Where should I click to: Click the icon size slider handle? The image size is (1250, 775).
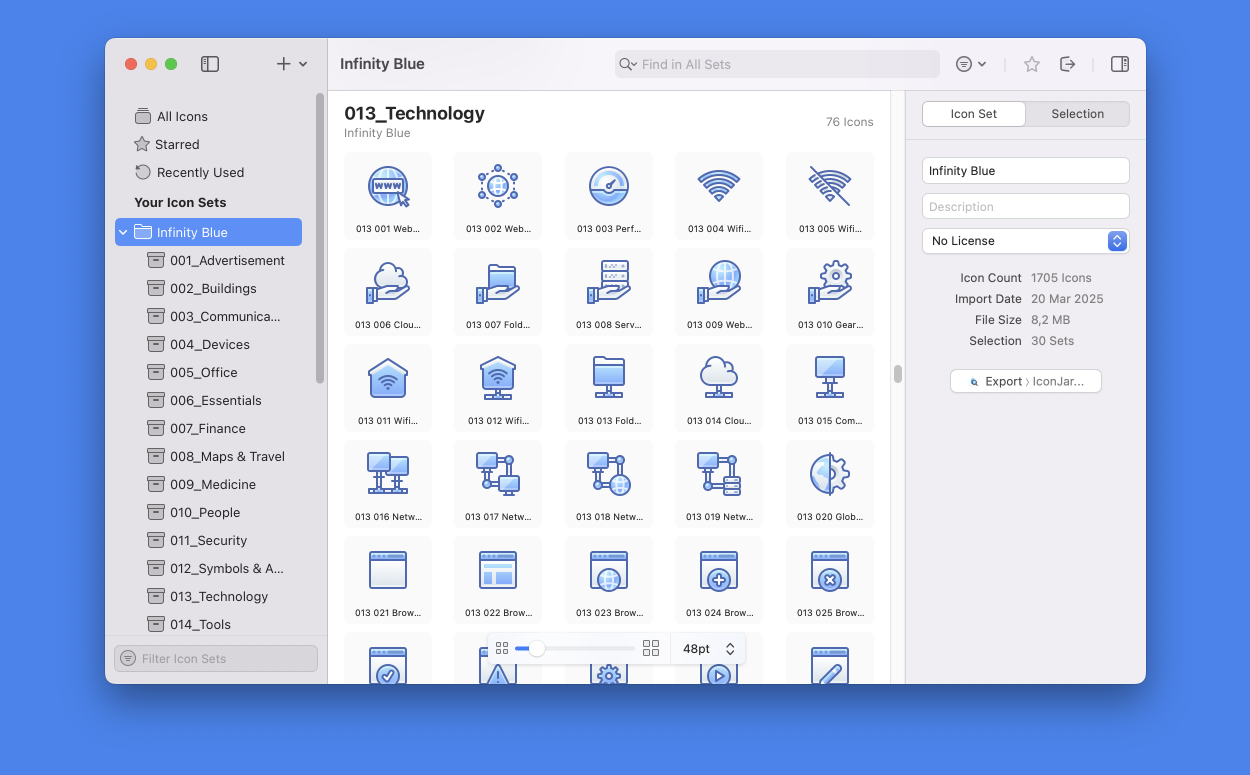537,649
